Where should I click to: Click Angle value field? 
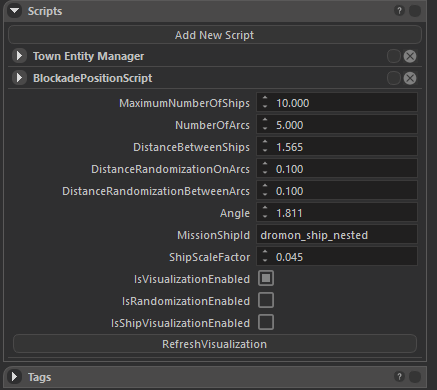[x=337, y=213]
